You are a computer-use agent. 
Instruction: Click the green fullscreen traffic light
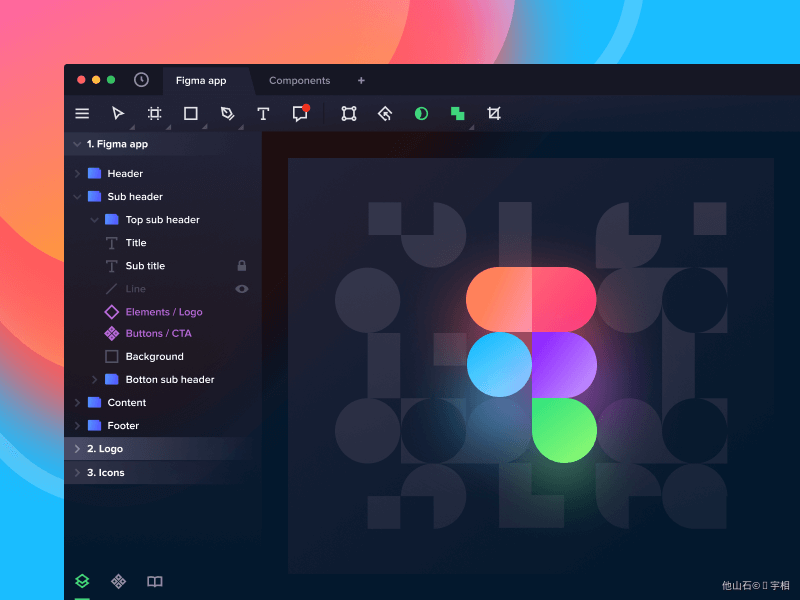tap(111, 80)
